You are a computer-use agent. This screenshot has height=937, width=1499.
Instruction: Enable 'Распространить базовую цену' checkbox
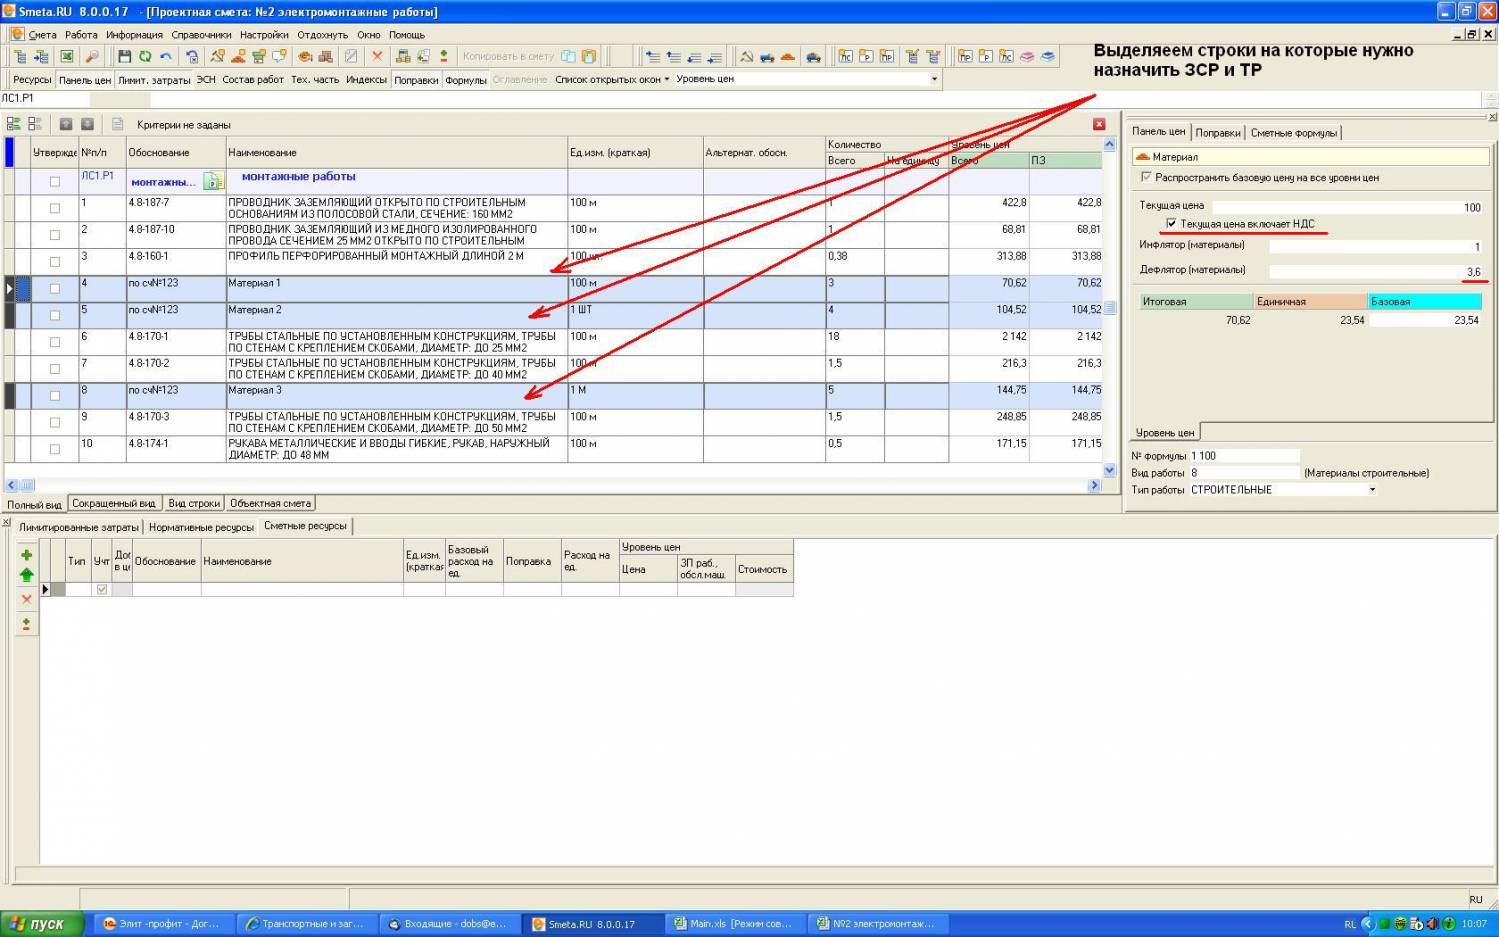(1146, 177)
